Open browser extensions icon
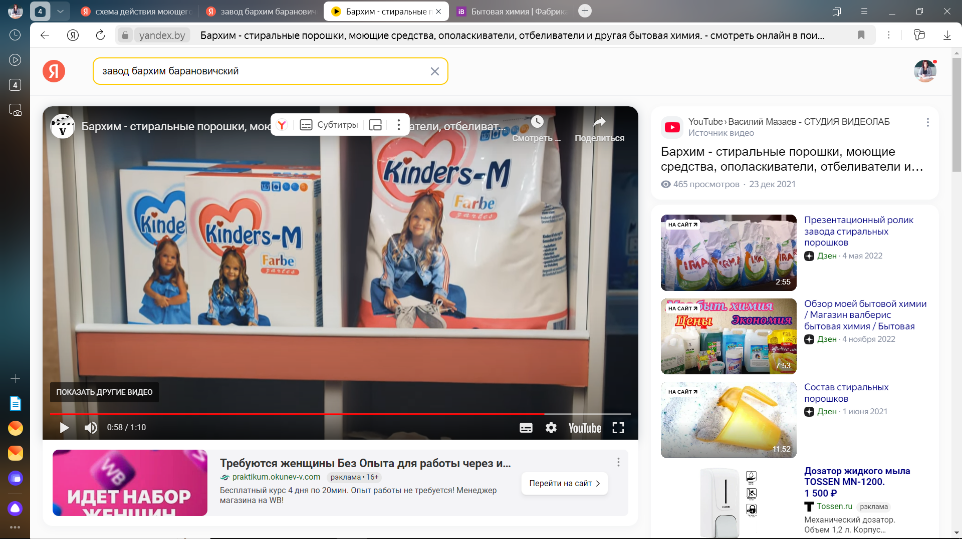 coord(919,36)
